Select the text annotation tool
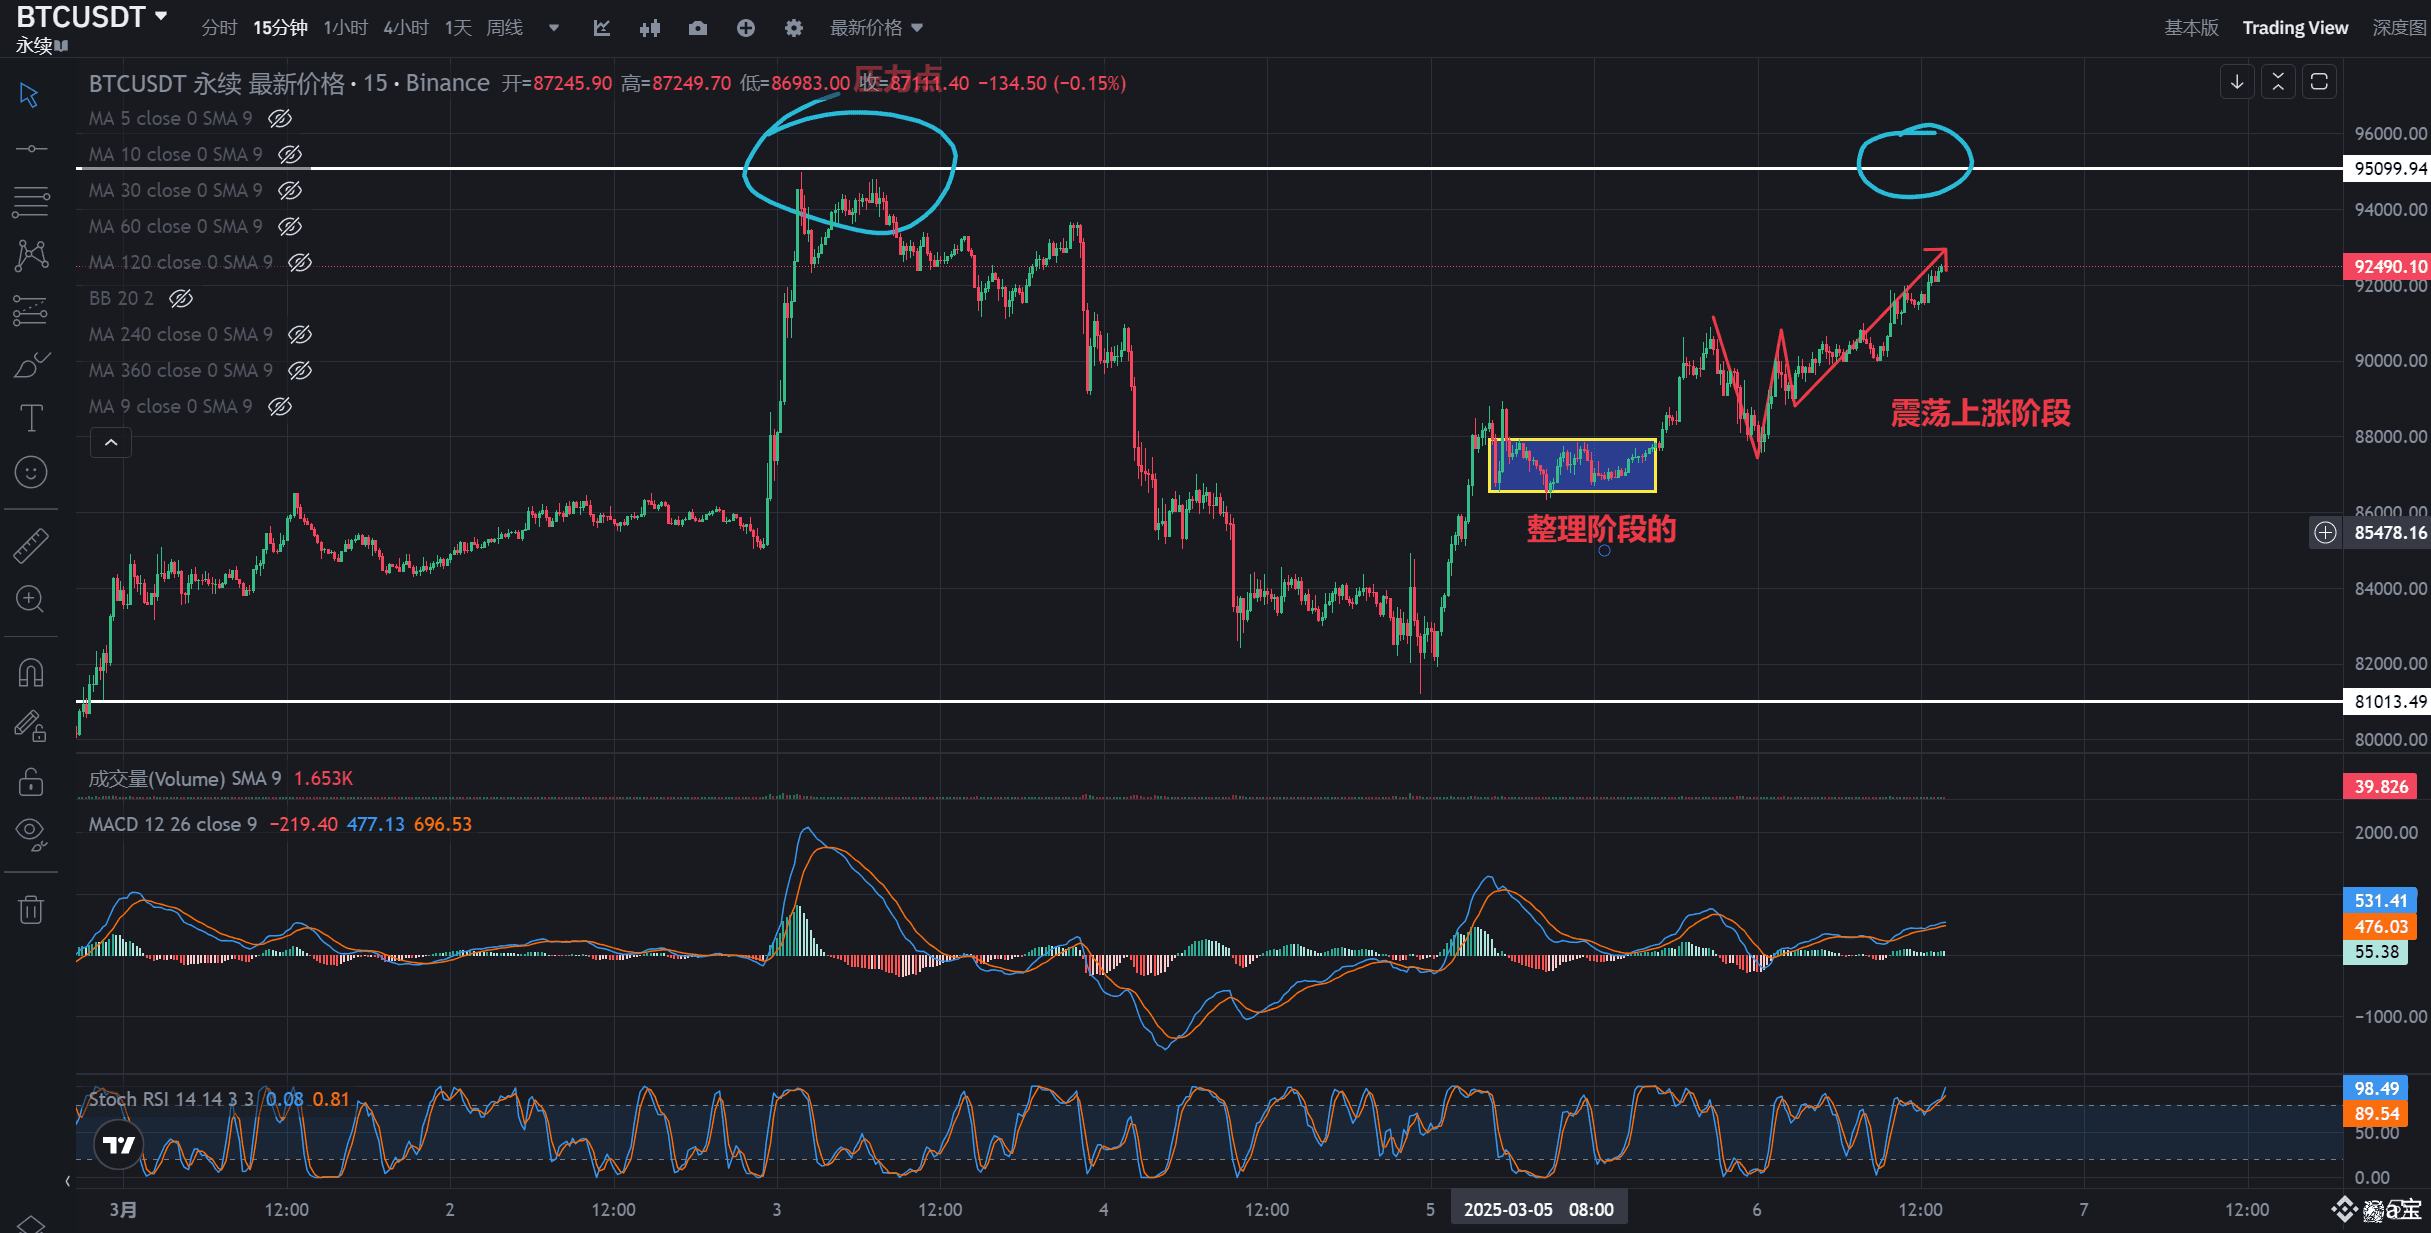 point(31,418)
